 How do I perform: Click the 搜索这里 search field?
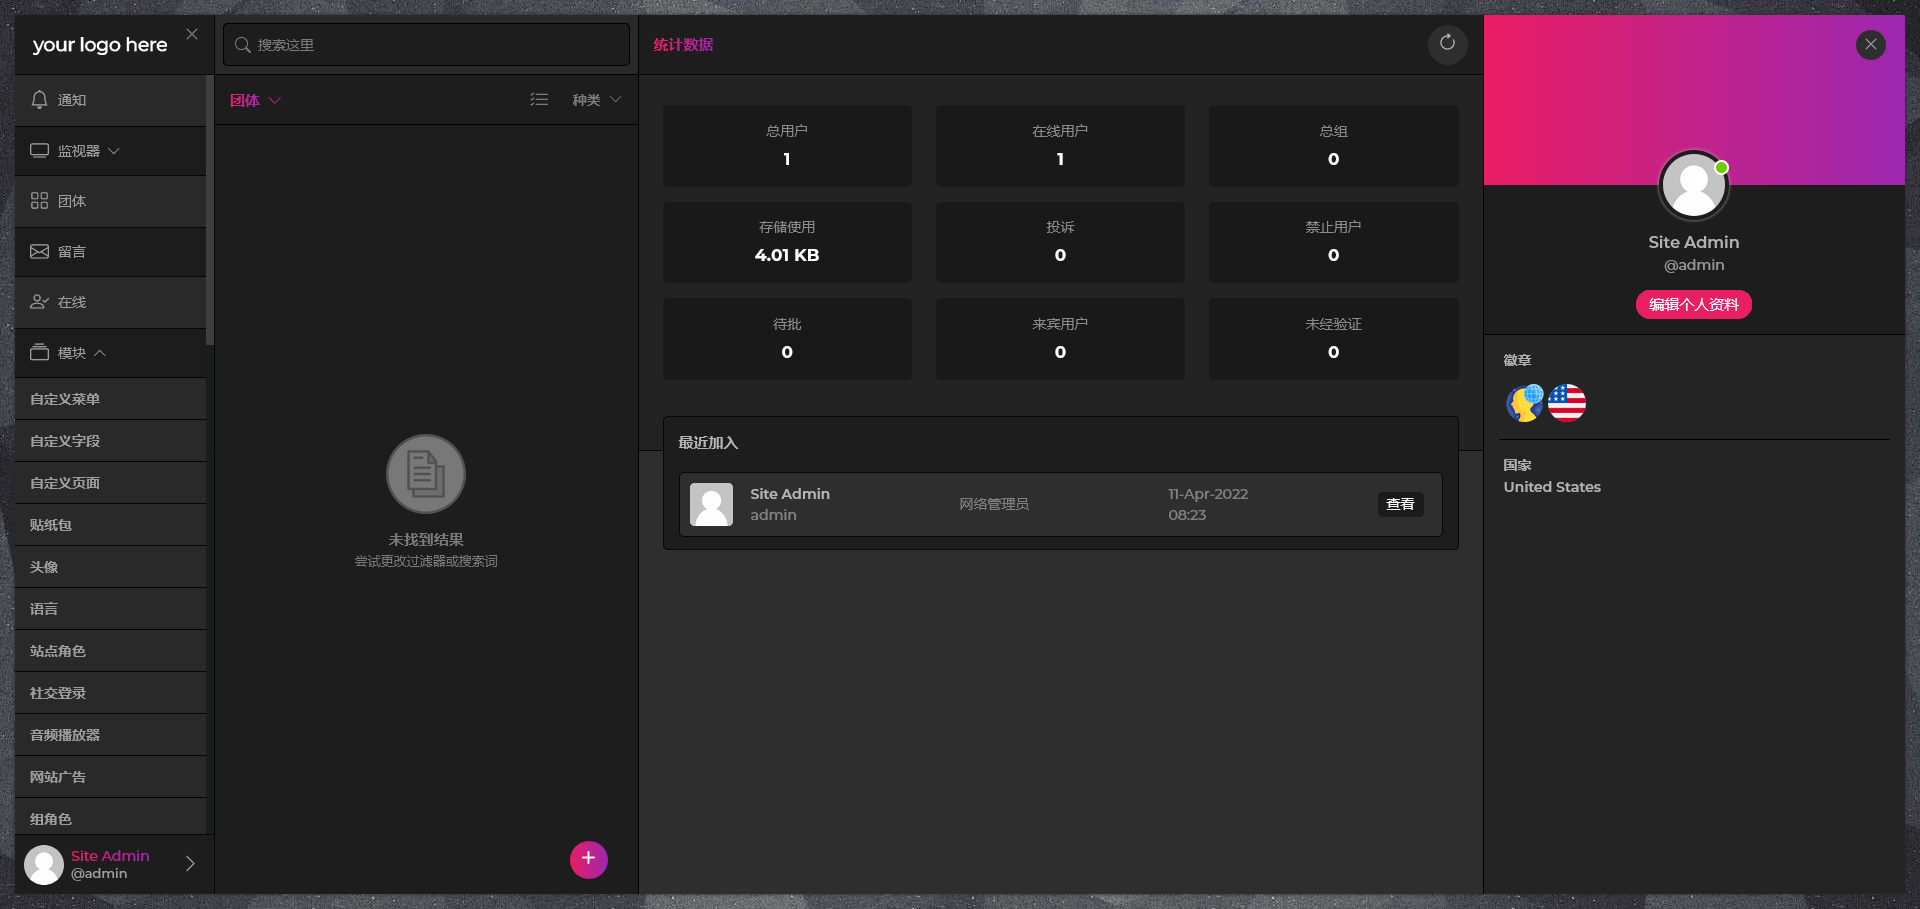pyautogui.click(x=430, y=45)
